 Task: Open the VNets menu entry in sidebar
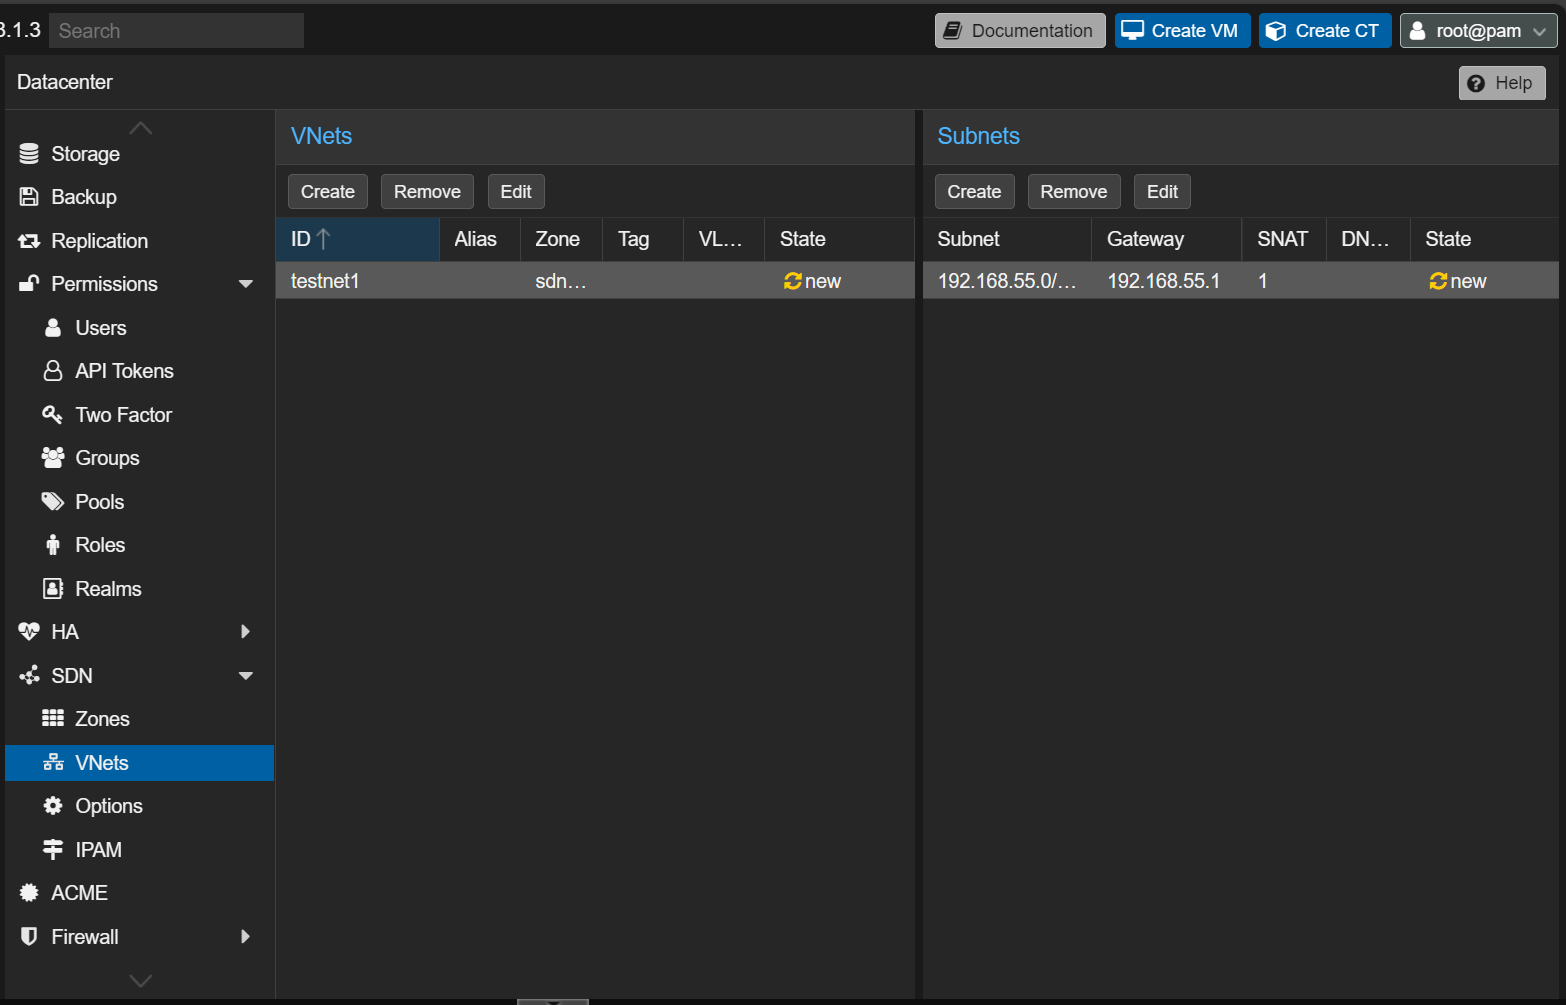coord(139,763)
